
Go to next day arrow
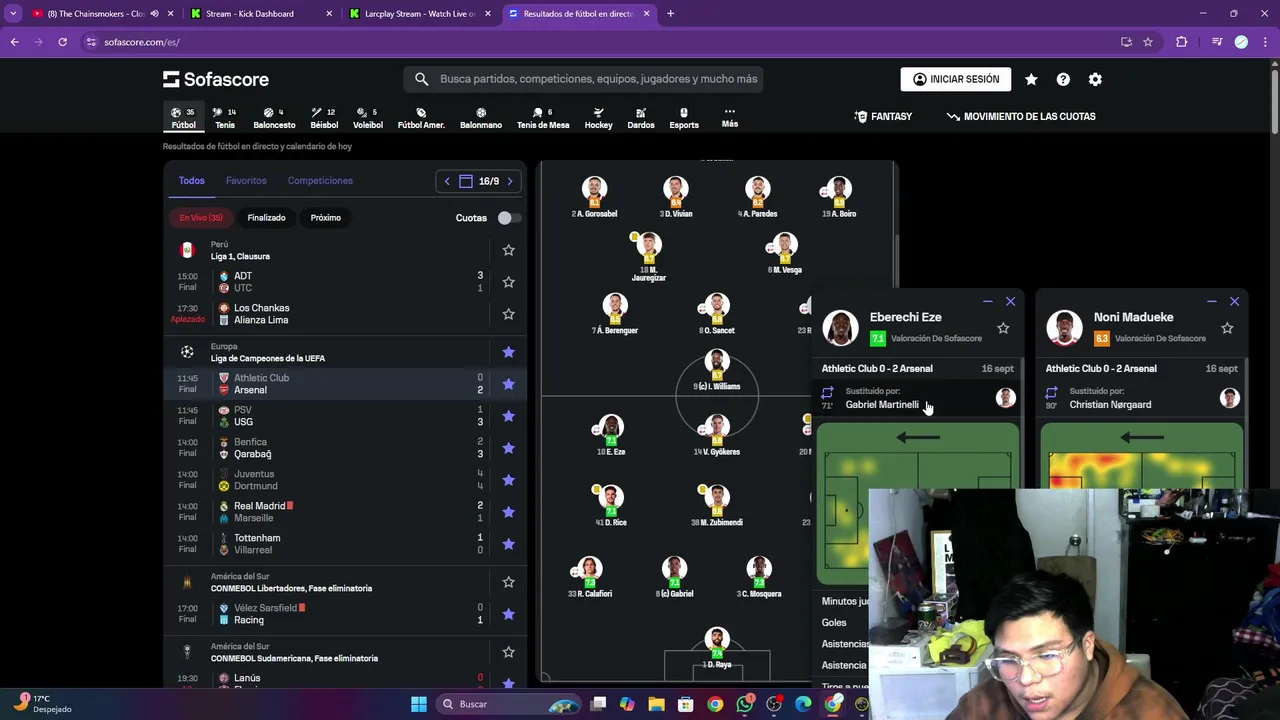(510, 181)
